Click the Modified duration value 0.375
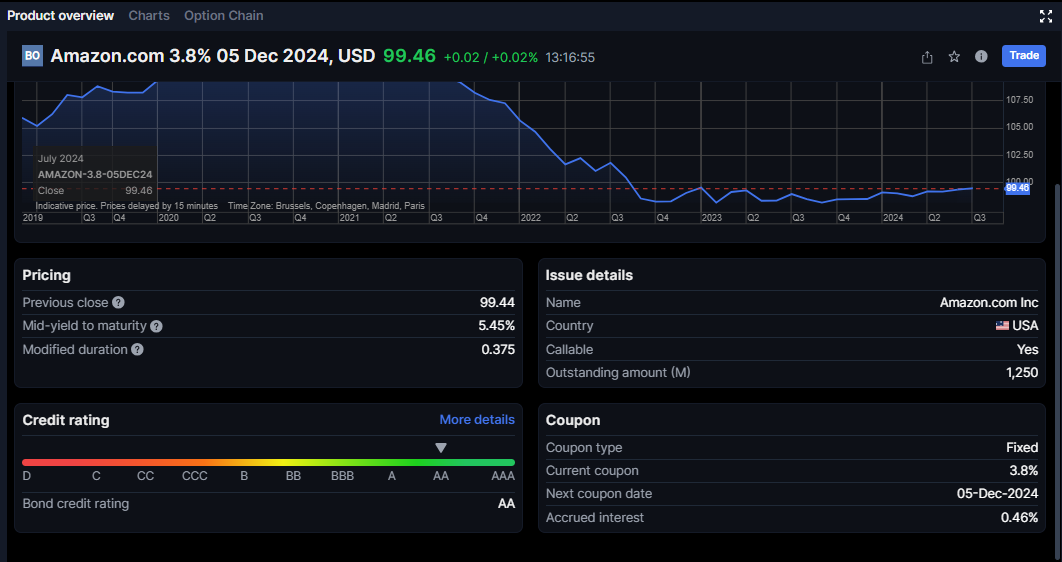Screen dimensions: 1062x562 498,349
